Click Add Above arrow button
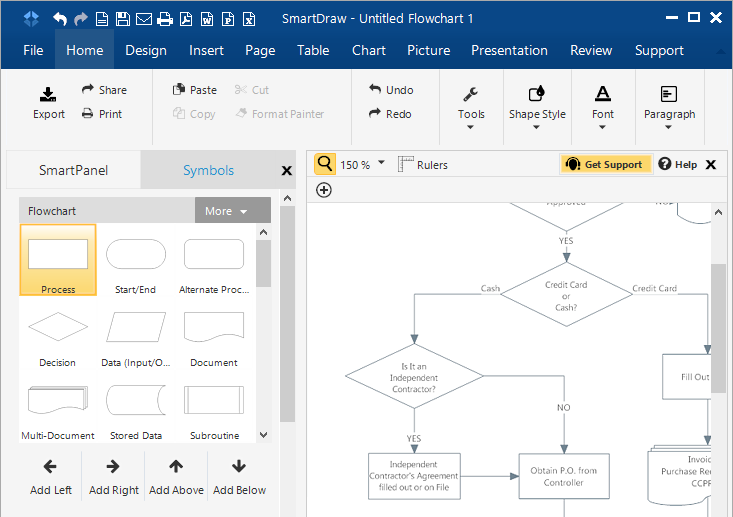 [x=176, y=477]
